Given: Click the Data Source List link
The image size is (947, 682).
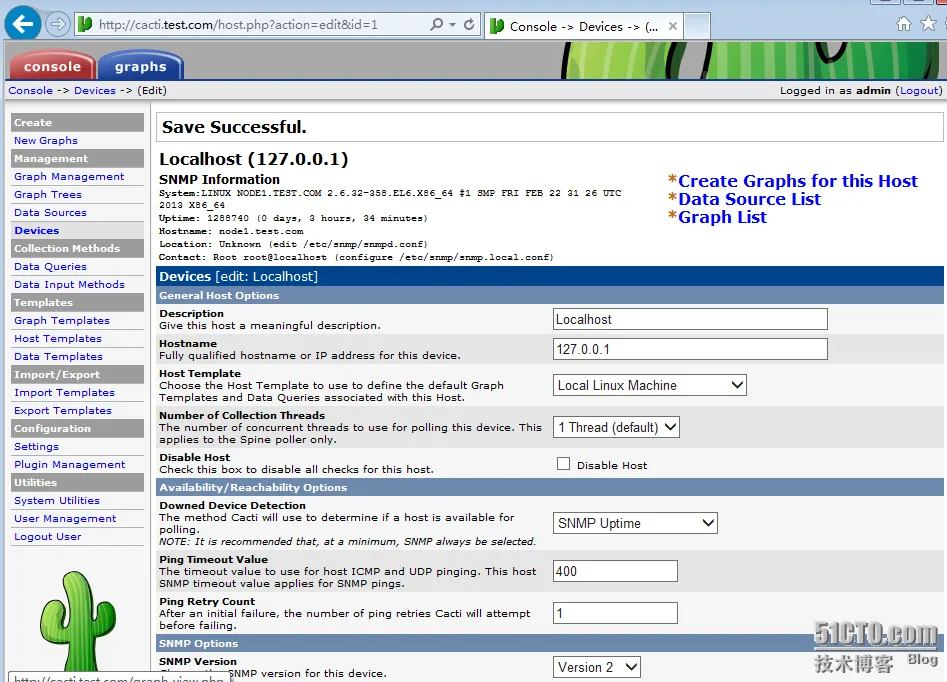Looking at the screenshot, I should click(x=749, y=199).
